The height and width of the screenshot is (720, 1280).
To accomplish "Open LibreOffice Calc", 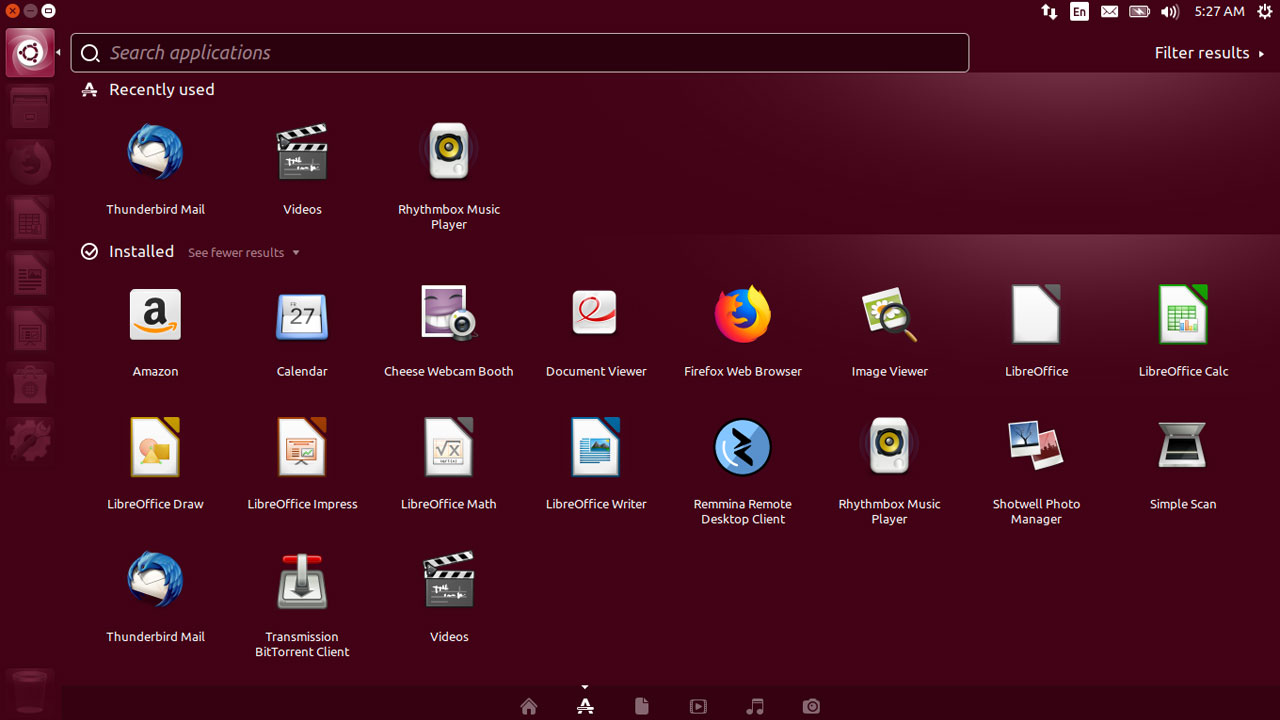I will click(1183, 314).
